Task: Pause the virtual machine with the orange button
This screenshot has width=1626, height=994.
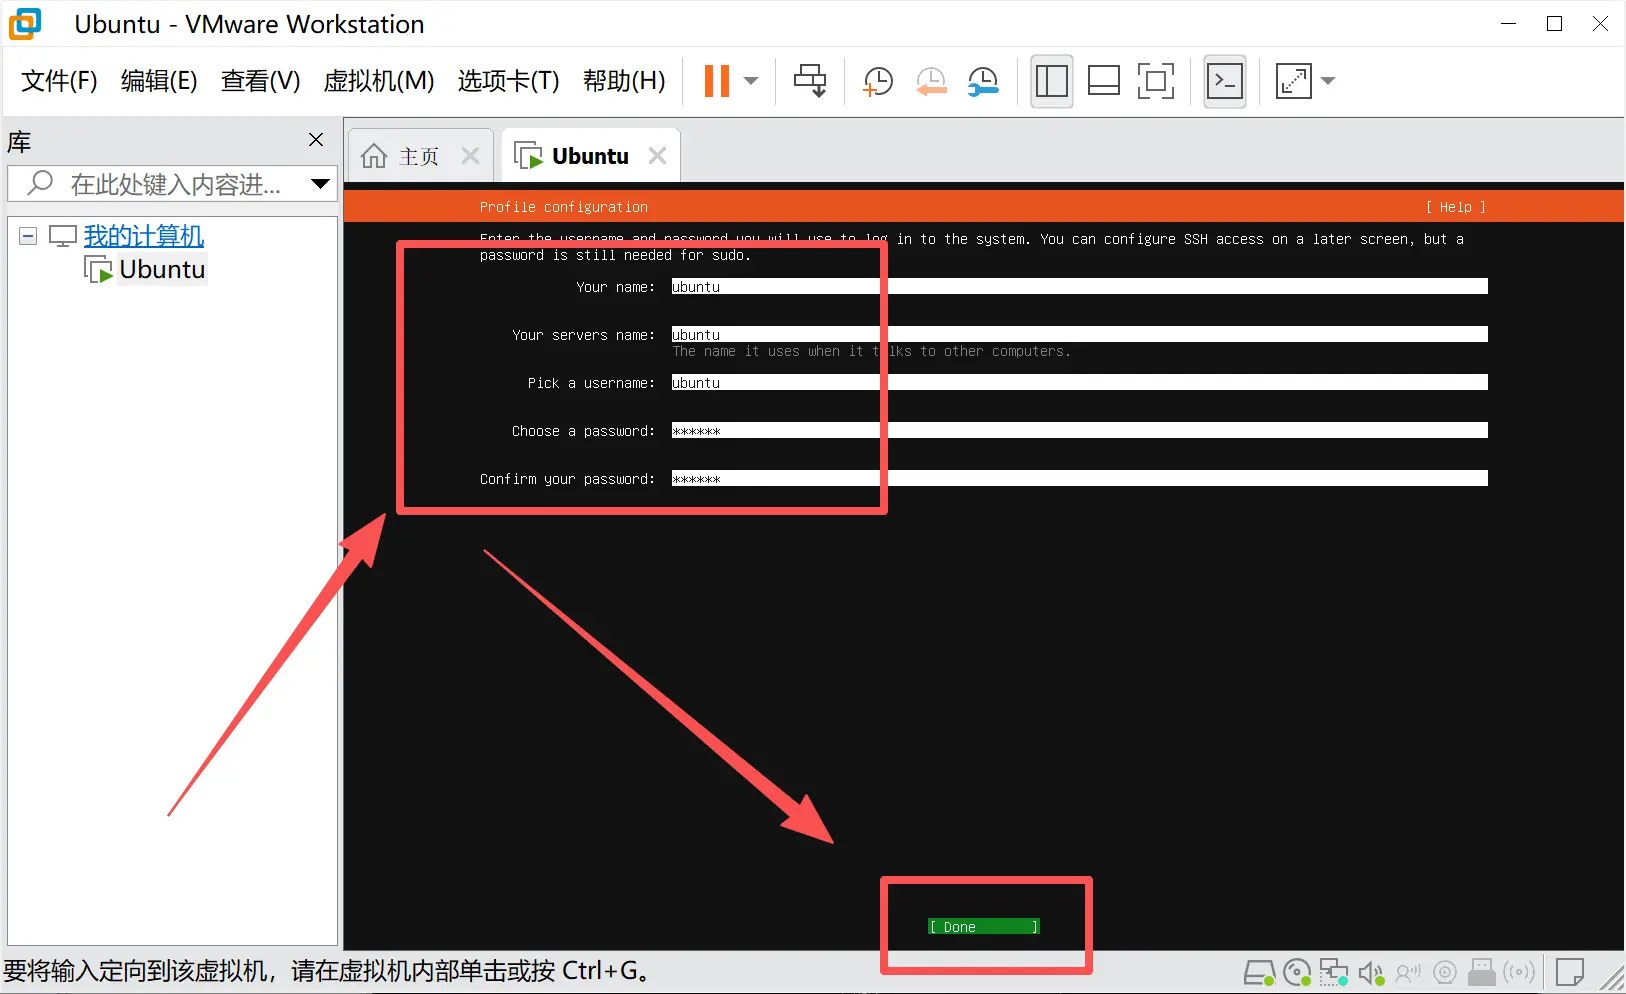Action: 717,81
